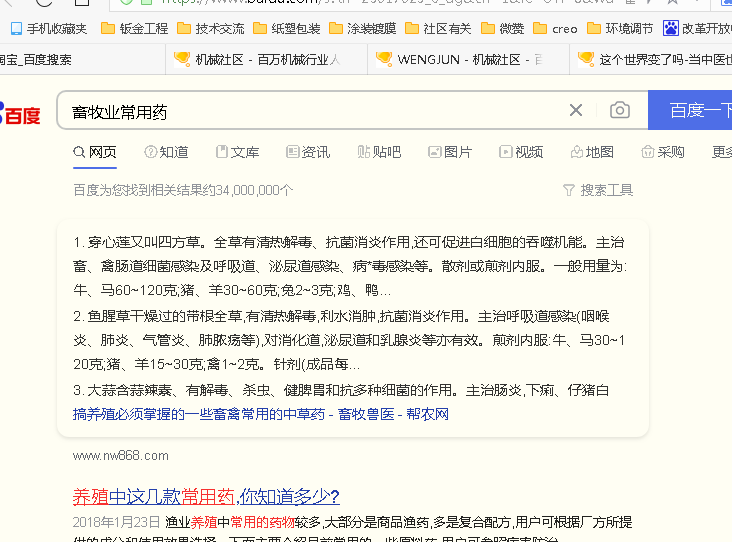Select the 知道 search category
The image size is (732, 542).
point(167,152)
